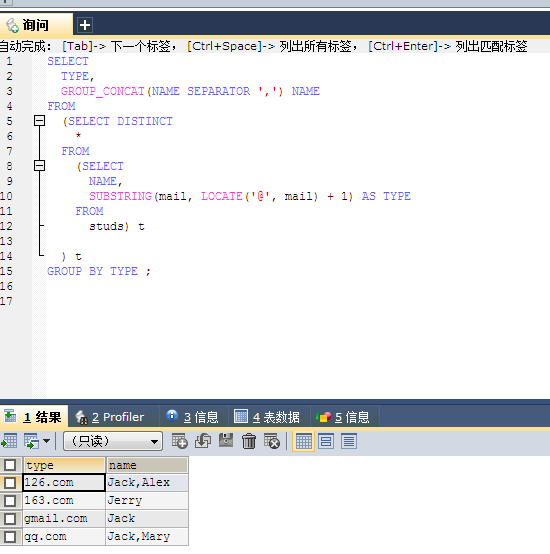Select the Jack cell in gmail.com row
This screenshot has width=550, height=554.
(x=147, y=519)
